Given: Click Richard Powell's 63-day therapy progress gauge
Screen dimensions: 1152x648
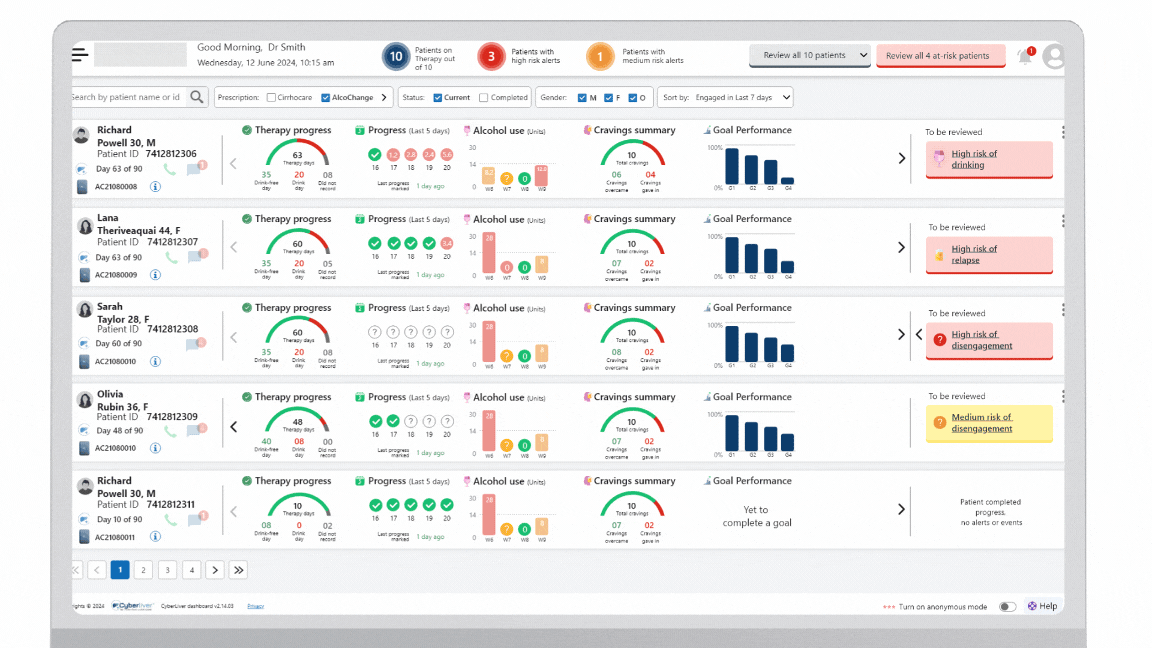Looking at the screenshot, I should (x=297, y=154).
